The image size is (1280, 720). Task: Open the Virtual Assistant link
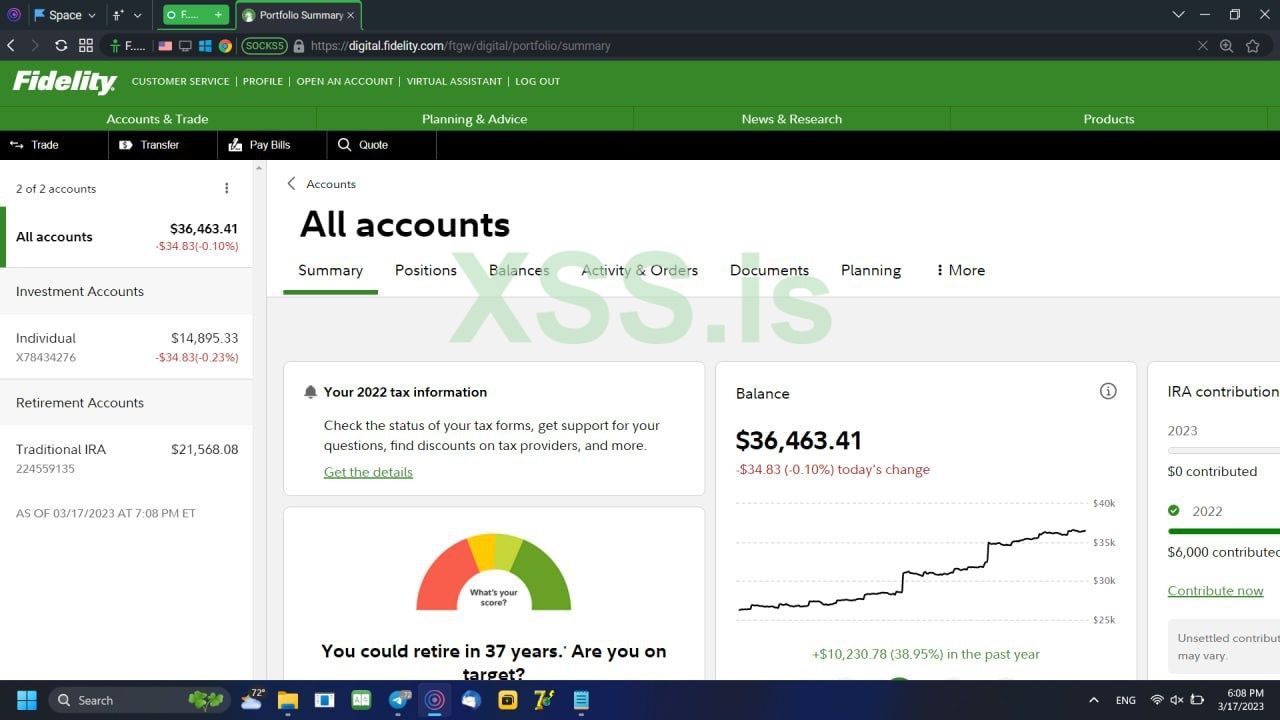click(x=454, y=82)
